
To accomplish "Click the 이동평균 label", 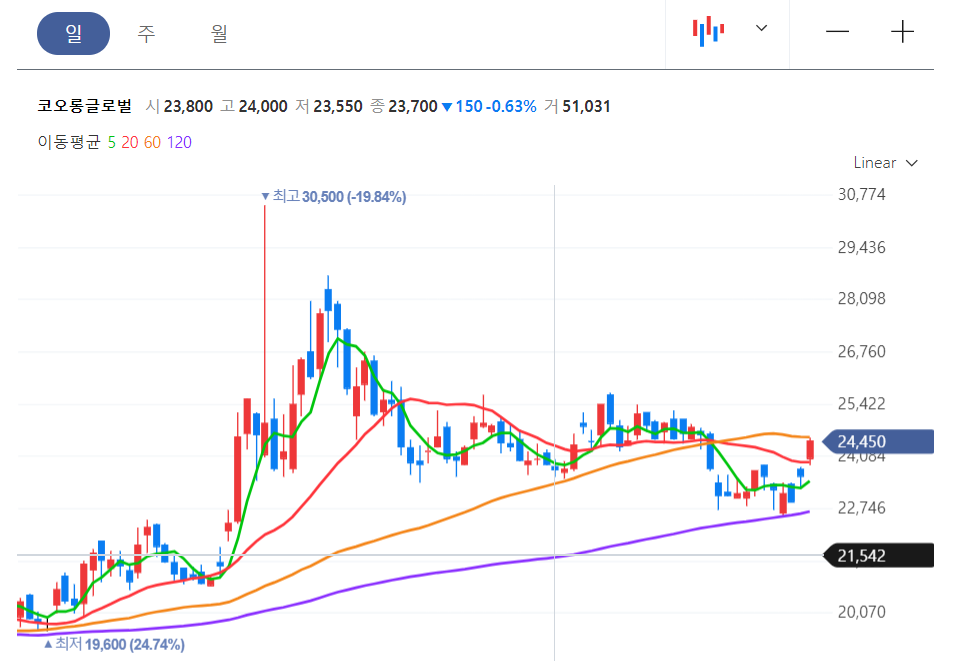I will pyautogui.click(x=69, y=142).
